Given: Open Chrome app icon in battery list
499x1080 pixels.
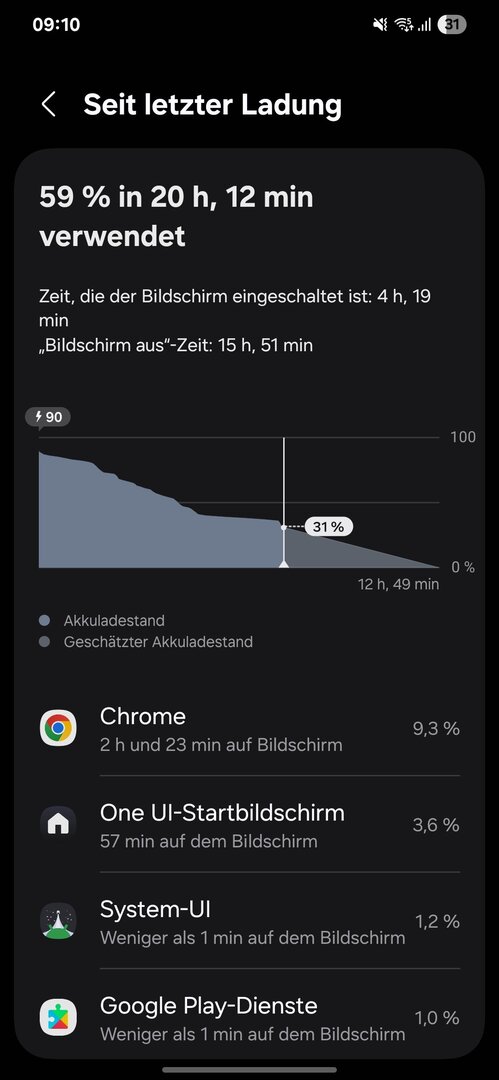Looking at the screenshot, I should pos(58,727).
